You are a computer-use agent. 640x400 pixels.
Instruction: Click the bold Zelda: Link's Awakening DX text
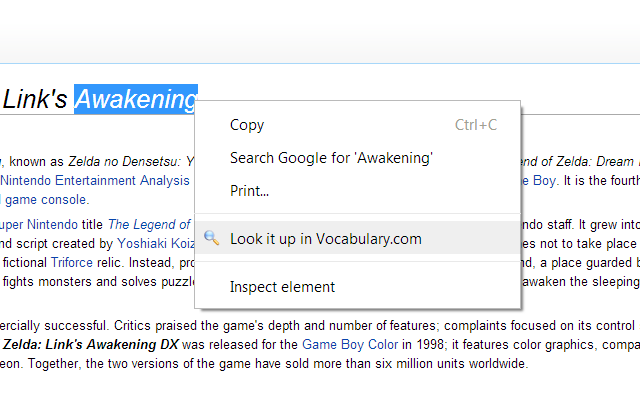[x=91, y=344]
